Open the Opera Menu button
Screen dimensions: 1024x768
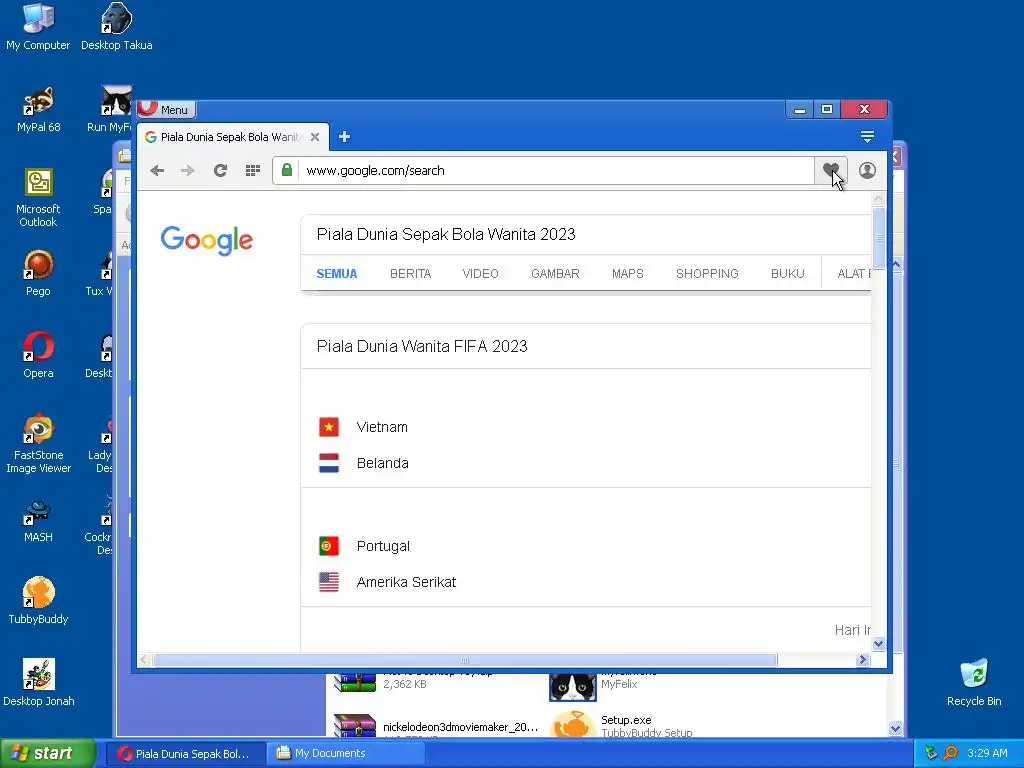point(167,109)
